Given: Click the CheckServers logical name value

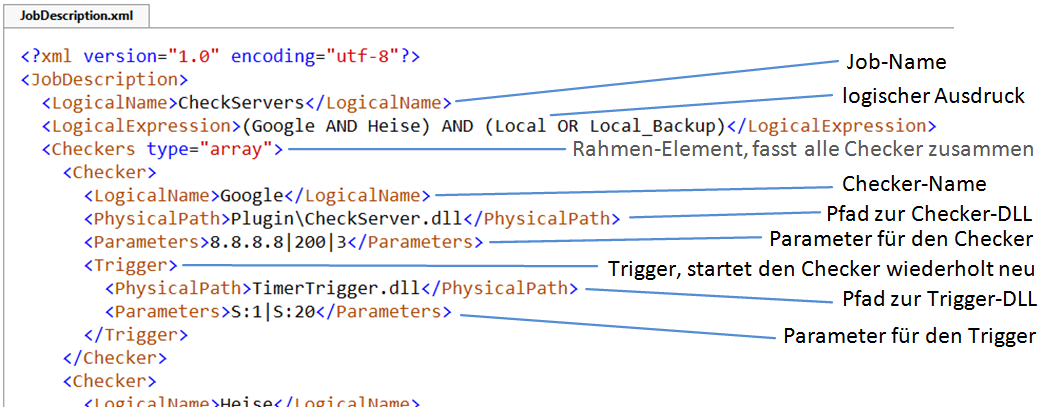Looking at the screenshot, I should click(x=241, y=102).
